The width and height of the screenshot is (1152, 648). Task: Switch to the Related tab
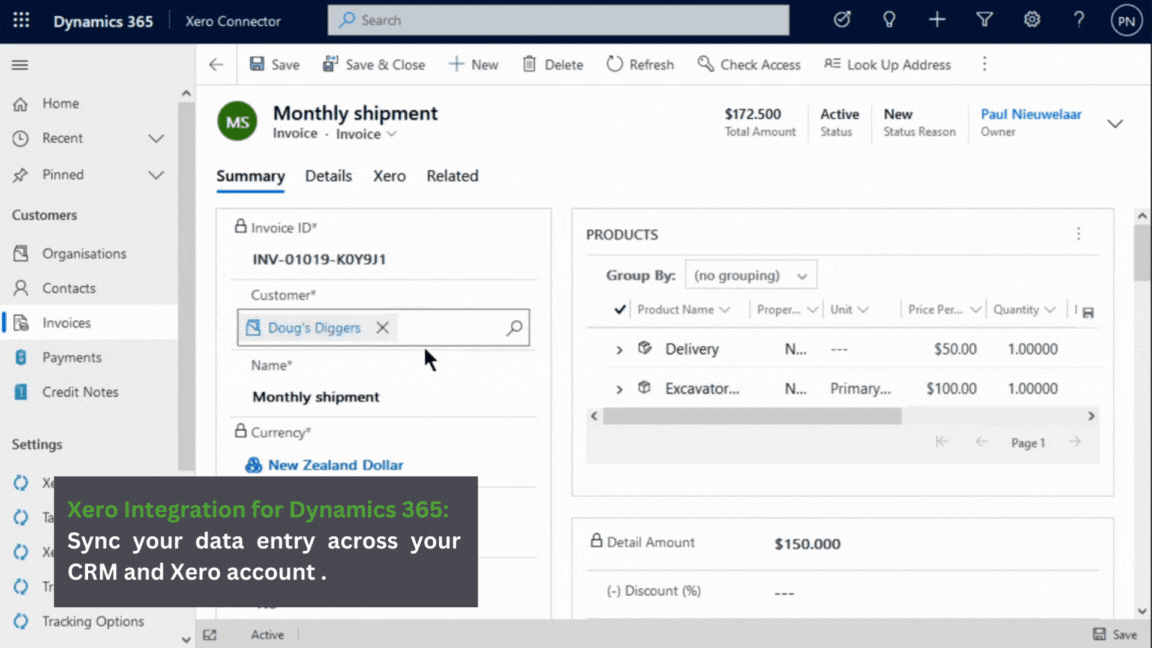click(453, 176)
